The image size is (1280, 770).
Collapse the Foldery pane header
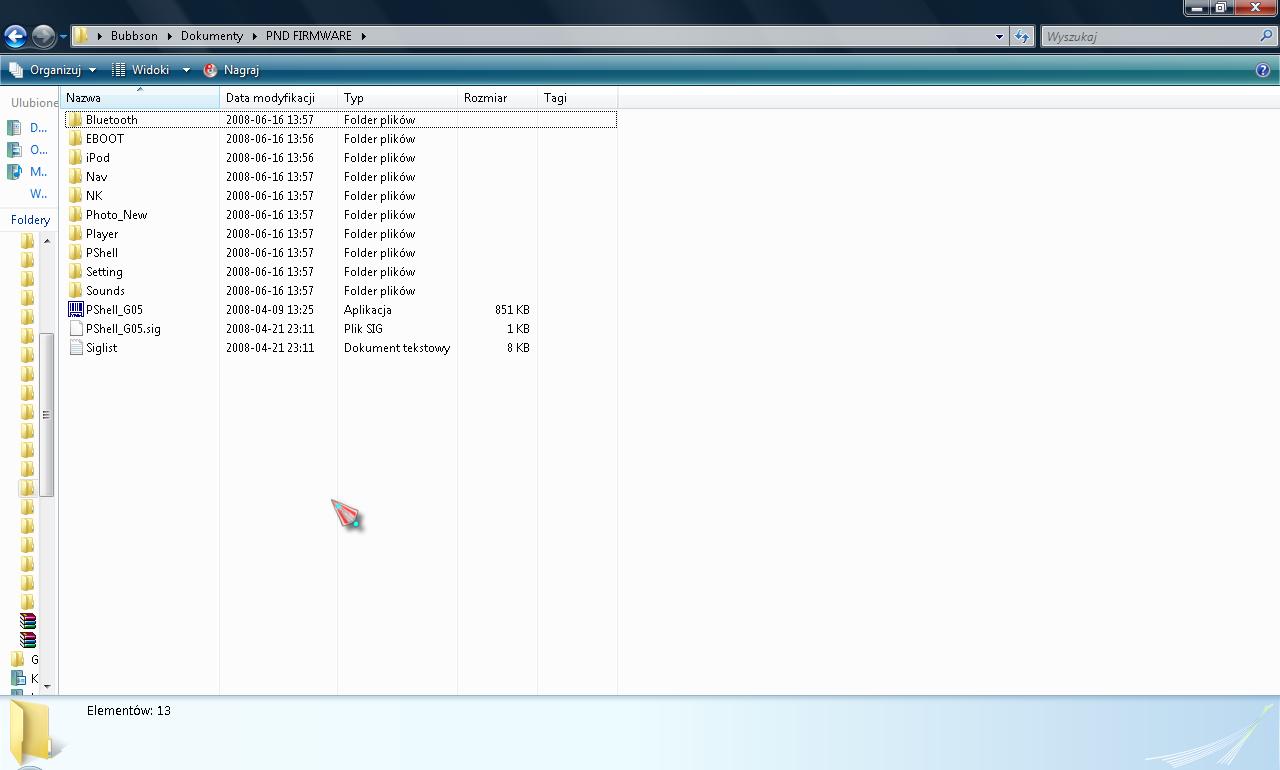(x=30, y=219)
